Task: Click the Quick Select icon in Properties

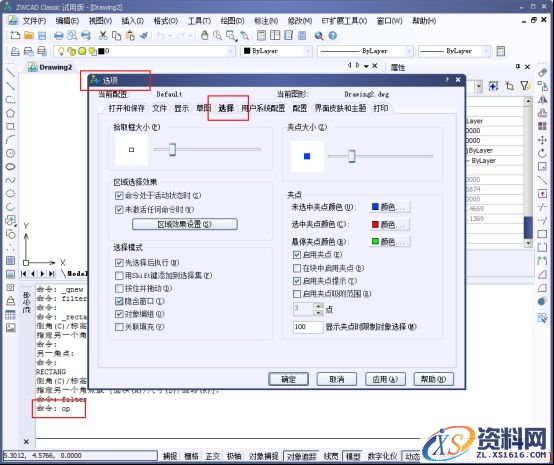Action: point(525,86)
